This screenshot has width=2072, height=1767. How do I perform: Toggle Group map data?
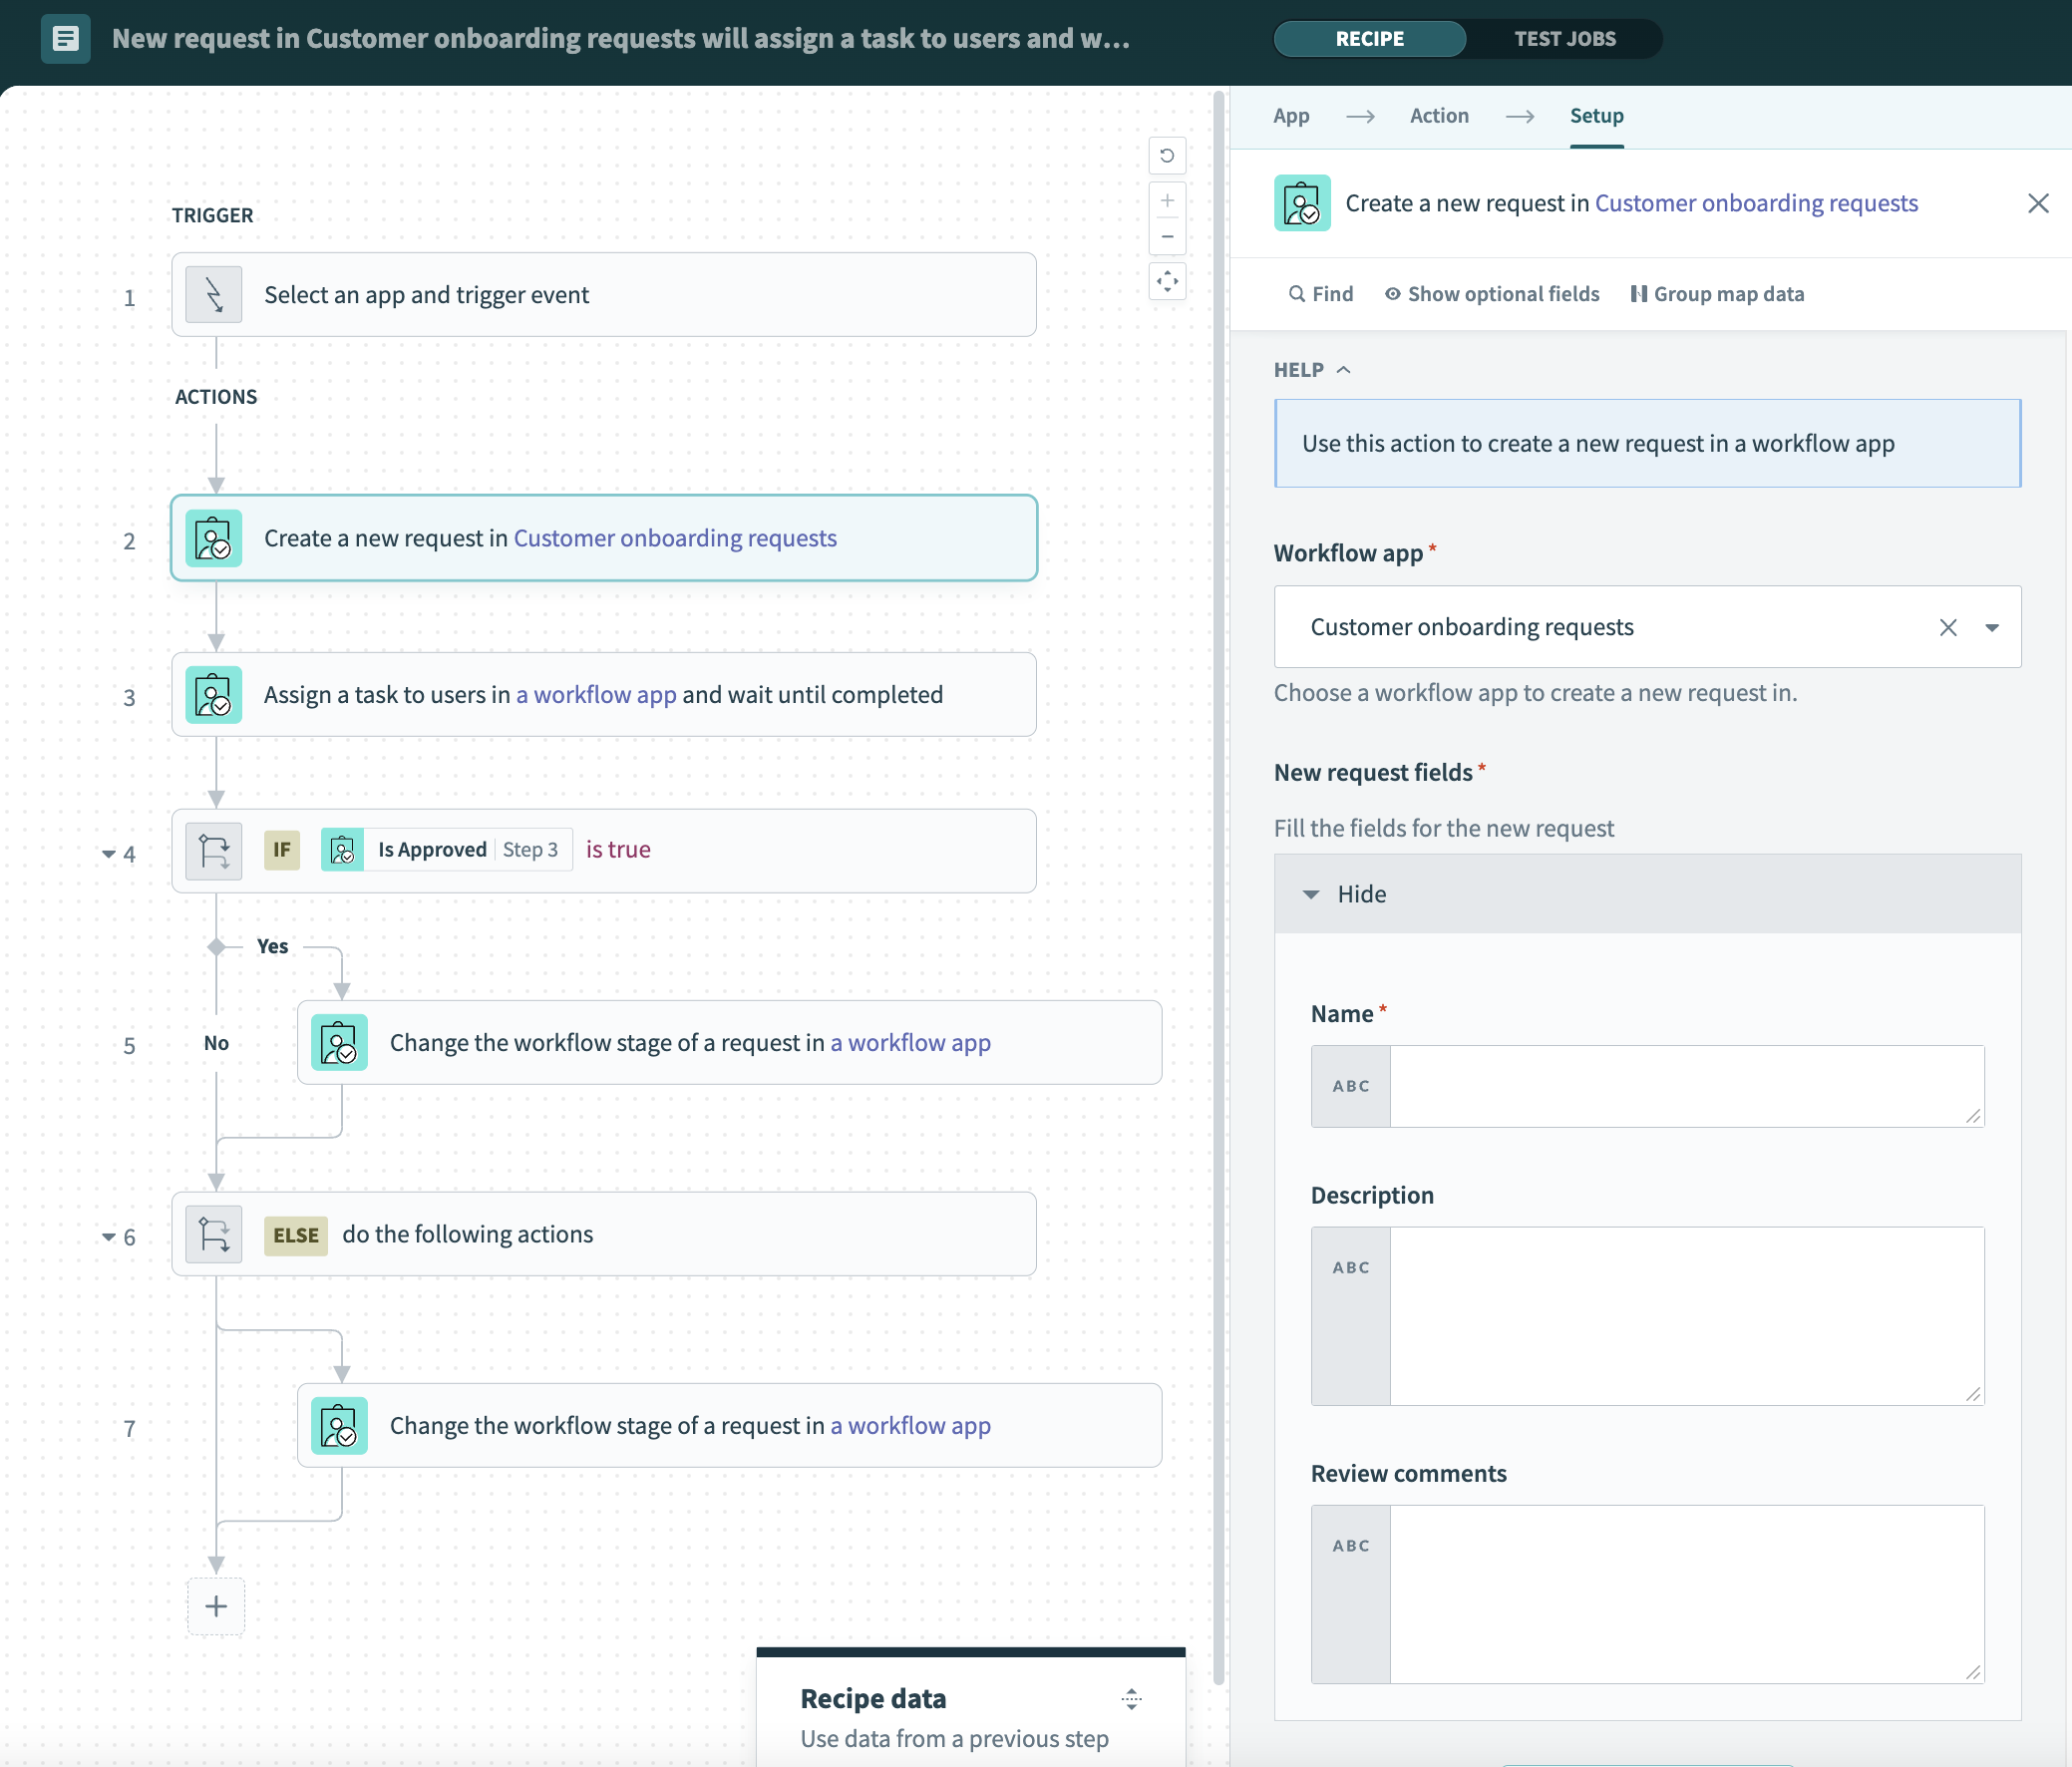point(1717,294)
